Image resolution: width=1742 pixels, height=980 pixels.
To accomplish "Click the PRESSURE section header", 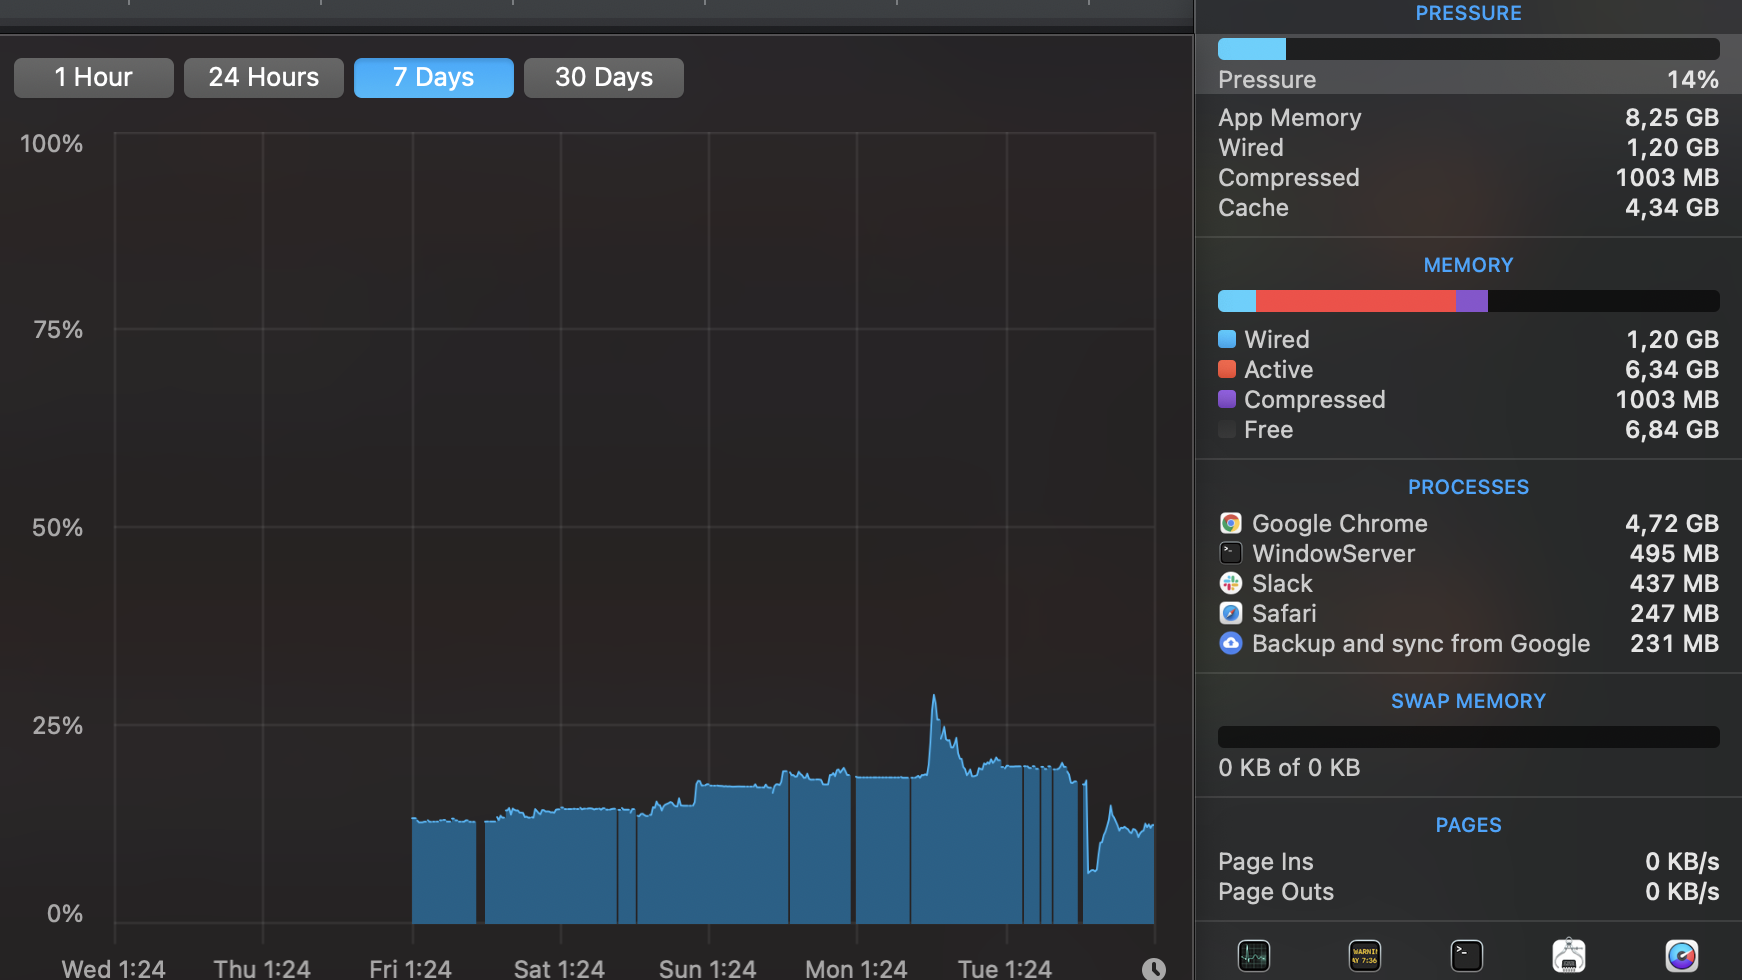I will tap(1468, 13).
